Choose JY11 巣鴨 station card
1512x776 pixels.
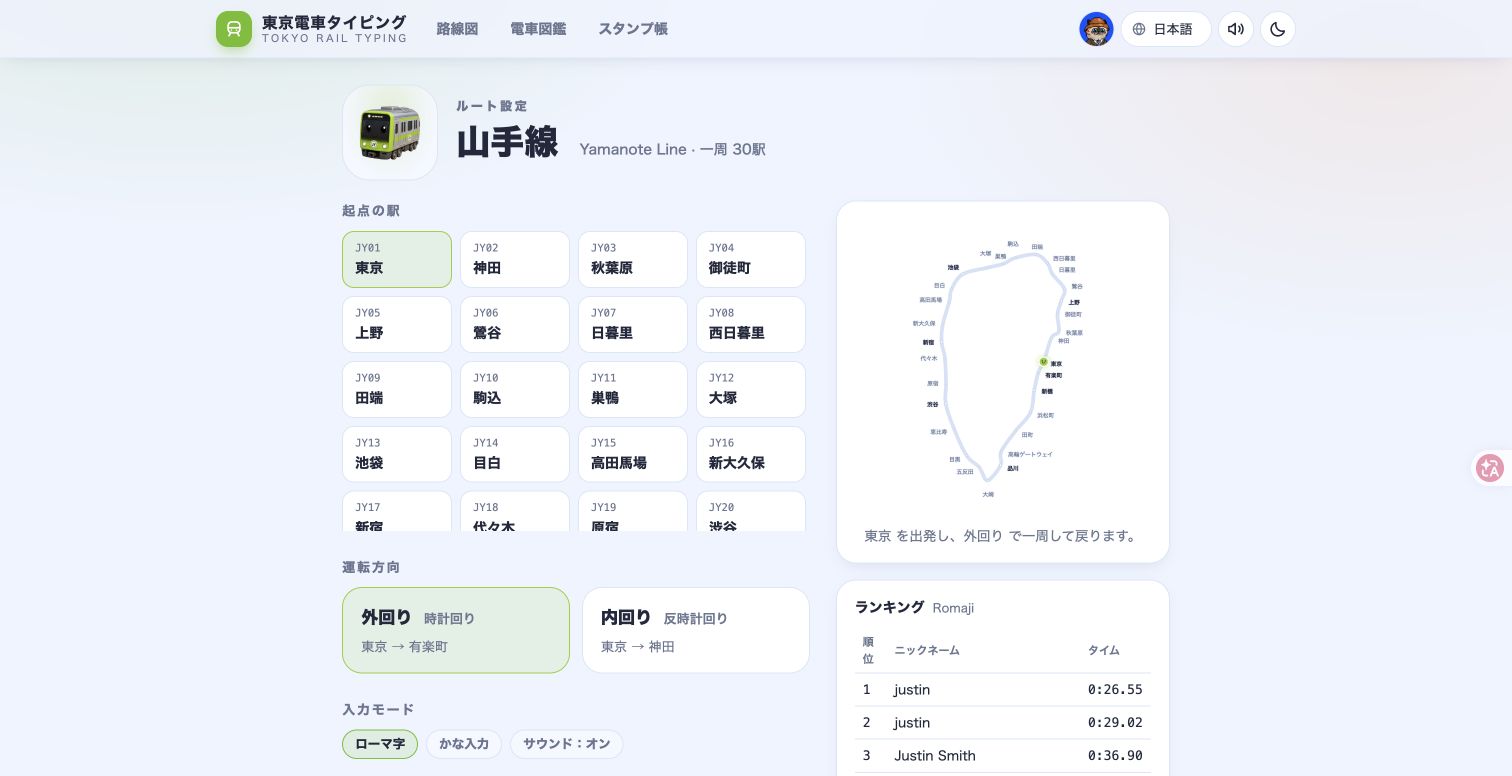point(633,389)
